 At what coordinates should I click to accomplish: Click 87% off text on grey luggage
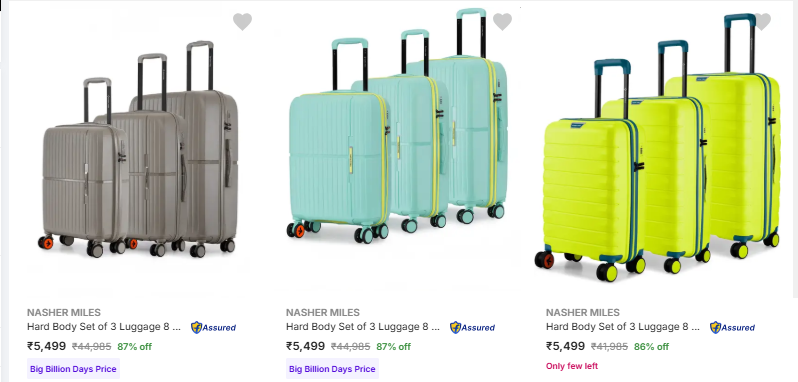(134, 347)
